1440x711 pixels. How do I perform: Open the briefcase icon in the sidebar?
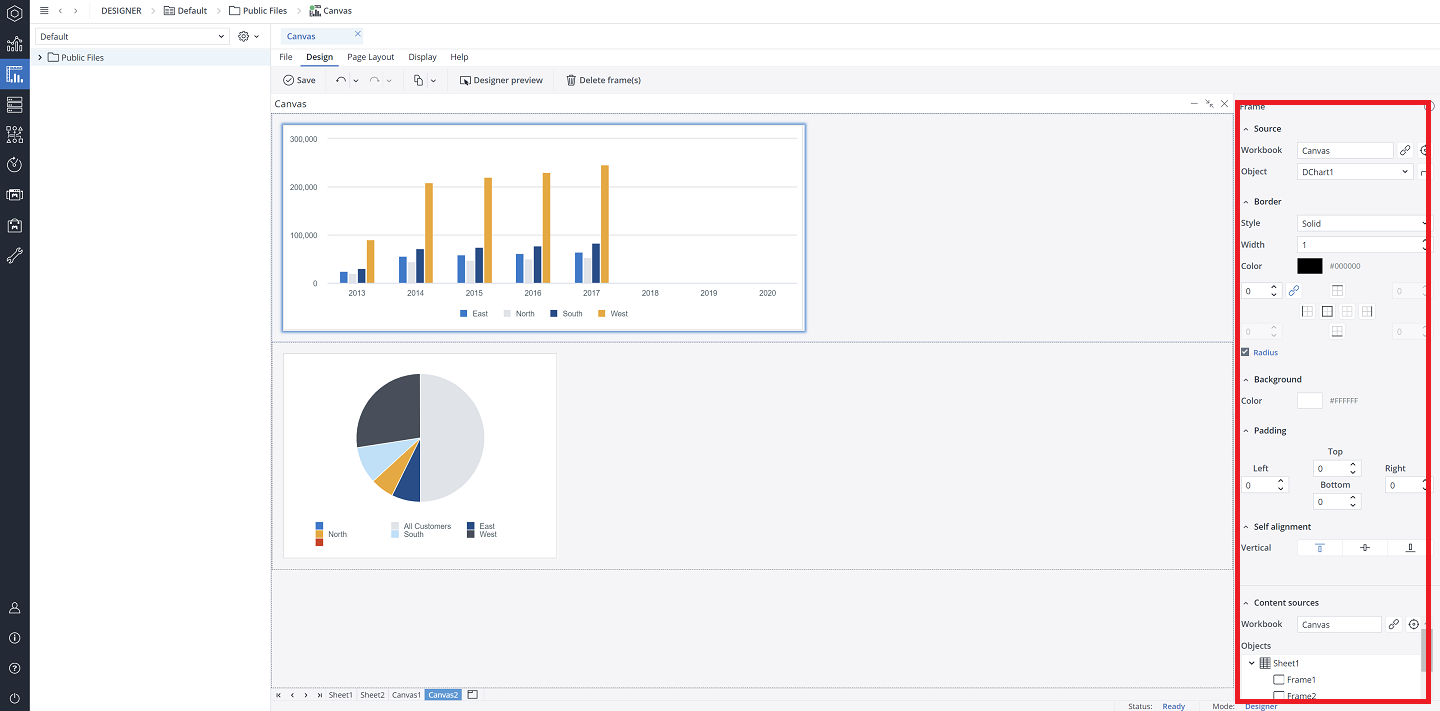pyautogui.click(x=14, y=225)
